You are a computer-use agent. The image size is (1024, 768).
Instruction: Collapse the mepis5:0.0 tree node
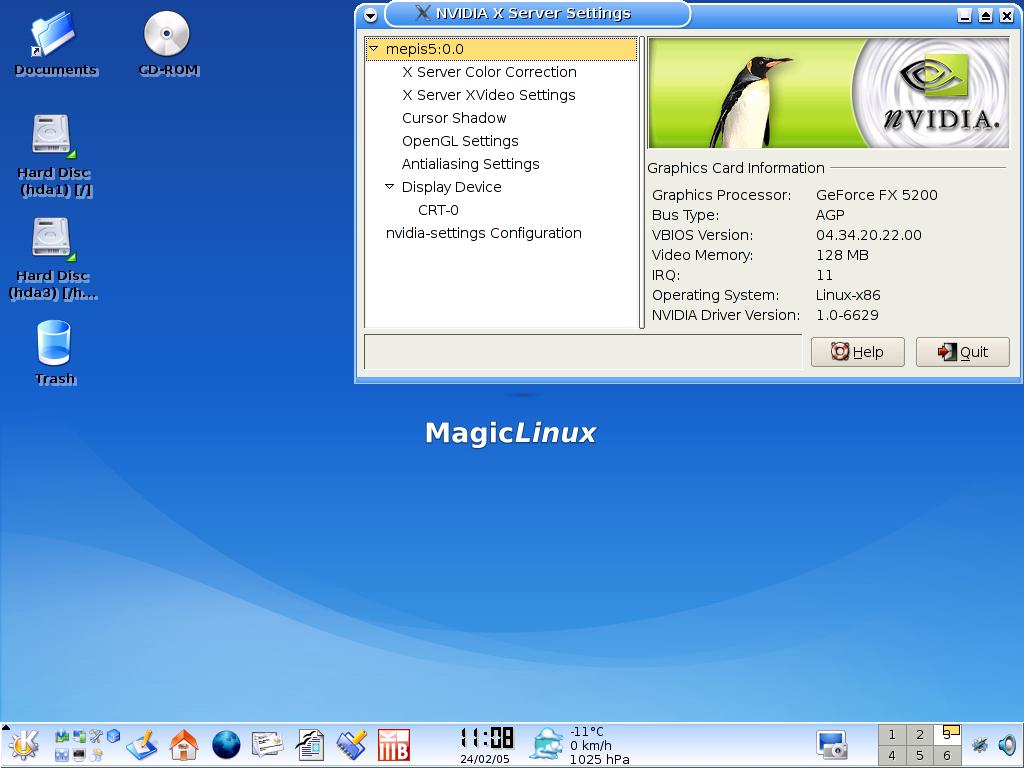[374, 49]
